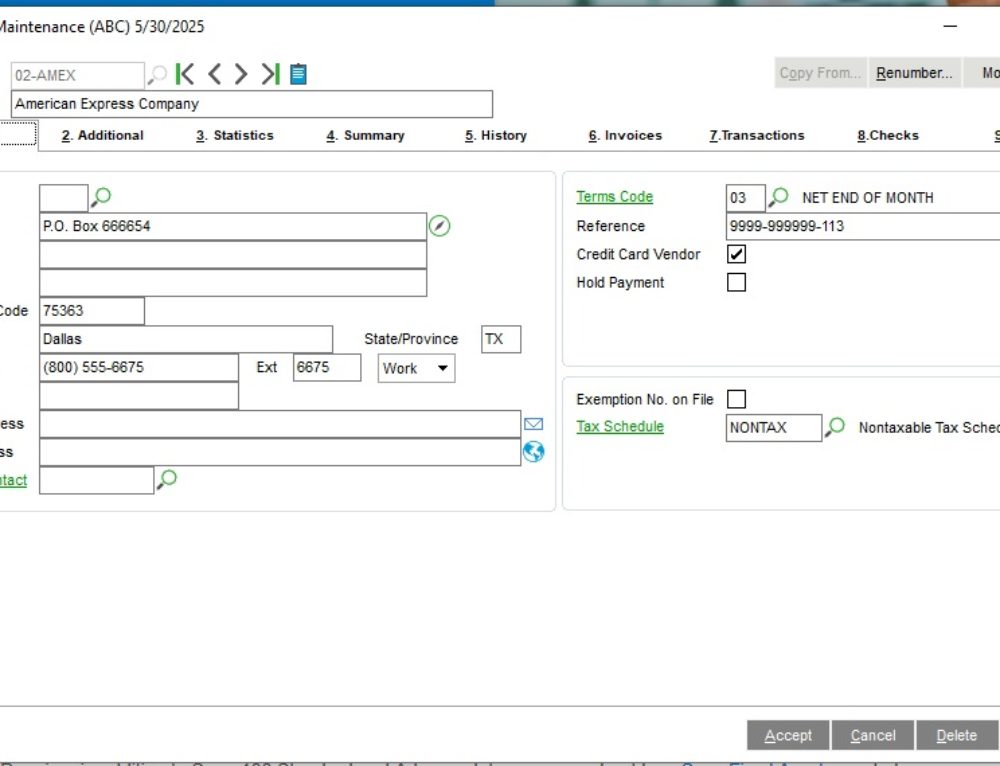The height and width of the screenshot is (766, 1000).
Task: Go to the next vendor record
Action: pyautogui.click(x=240, y=74)
